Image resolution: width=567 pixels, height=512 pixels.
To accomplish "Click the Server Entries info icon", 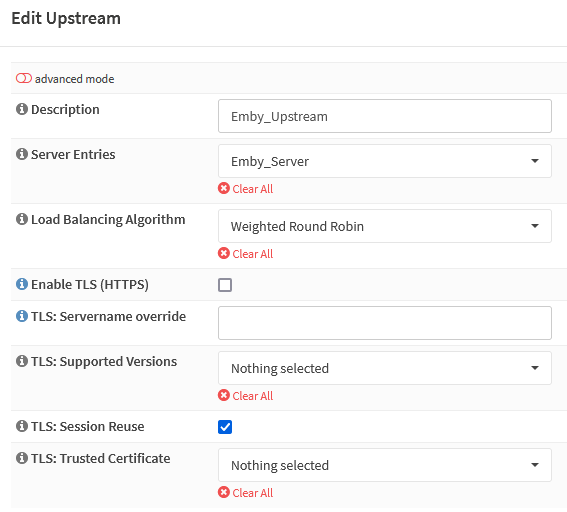I will coord(22,154).
